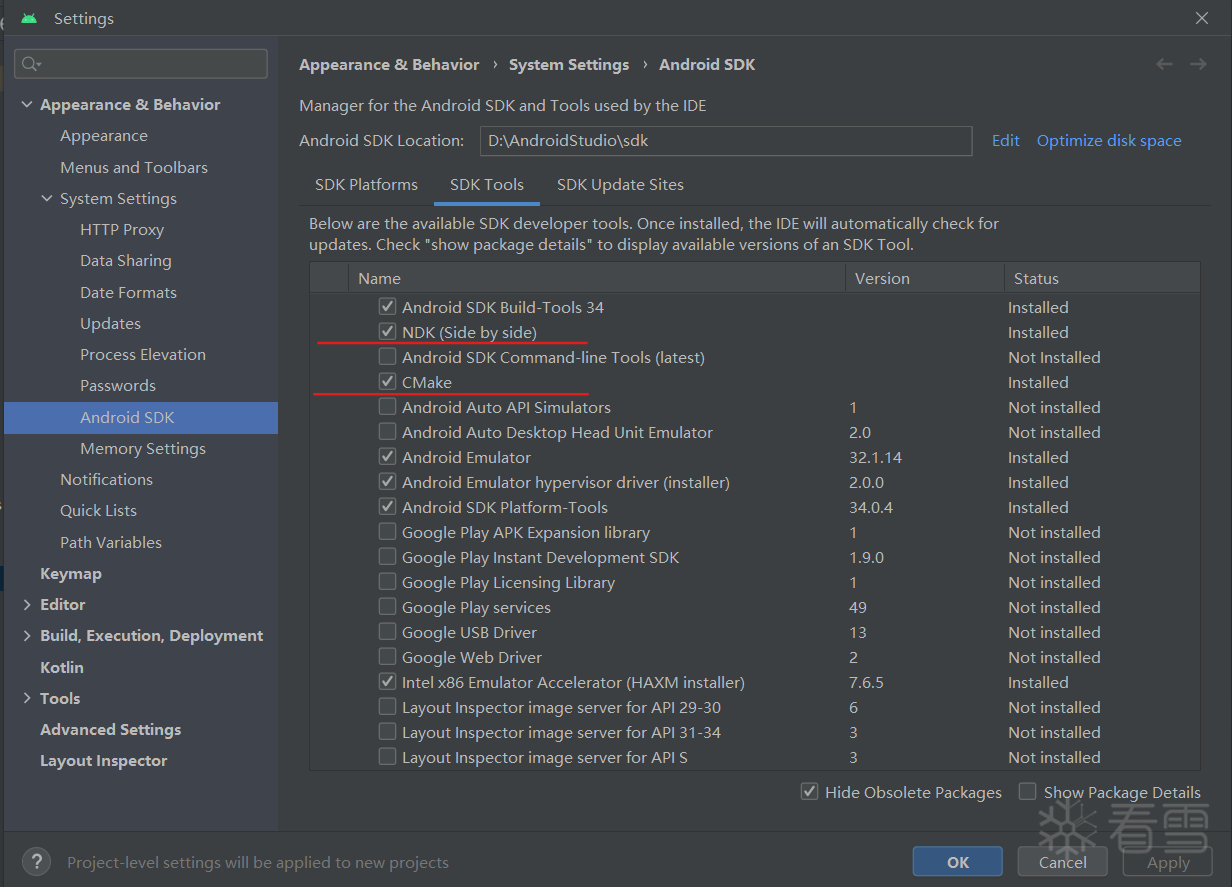Check Google Play services checkbox
Image resolution: width=1232 pixels, height=887 pixels.
click(x=387, y=607)
